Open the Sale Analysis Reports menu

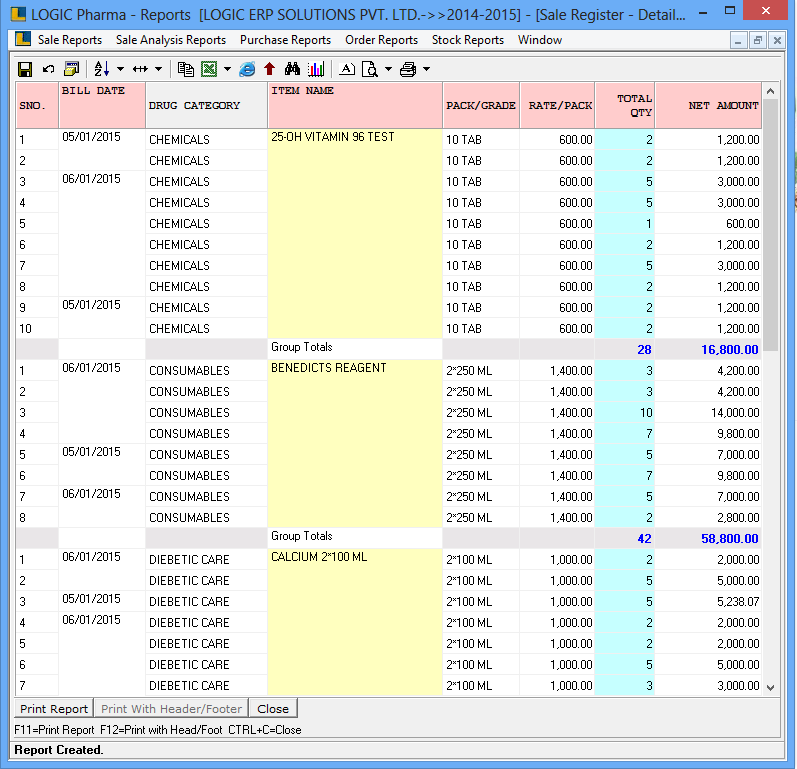tap(171, 40)
